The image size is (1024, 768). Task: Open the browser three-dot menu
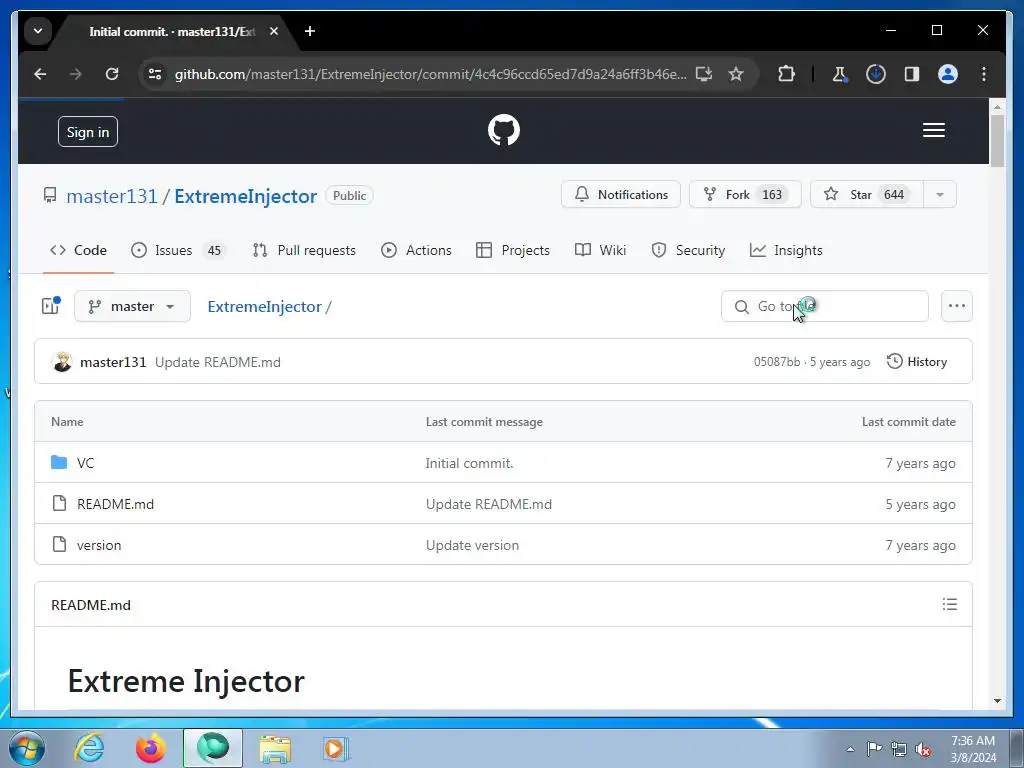click(x=984, y=74)
